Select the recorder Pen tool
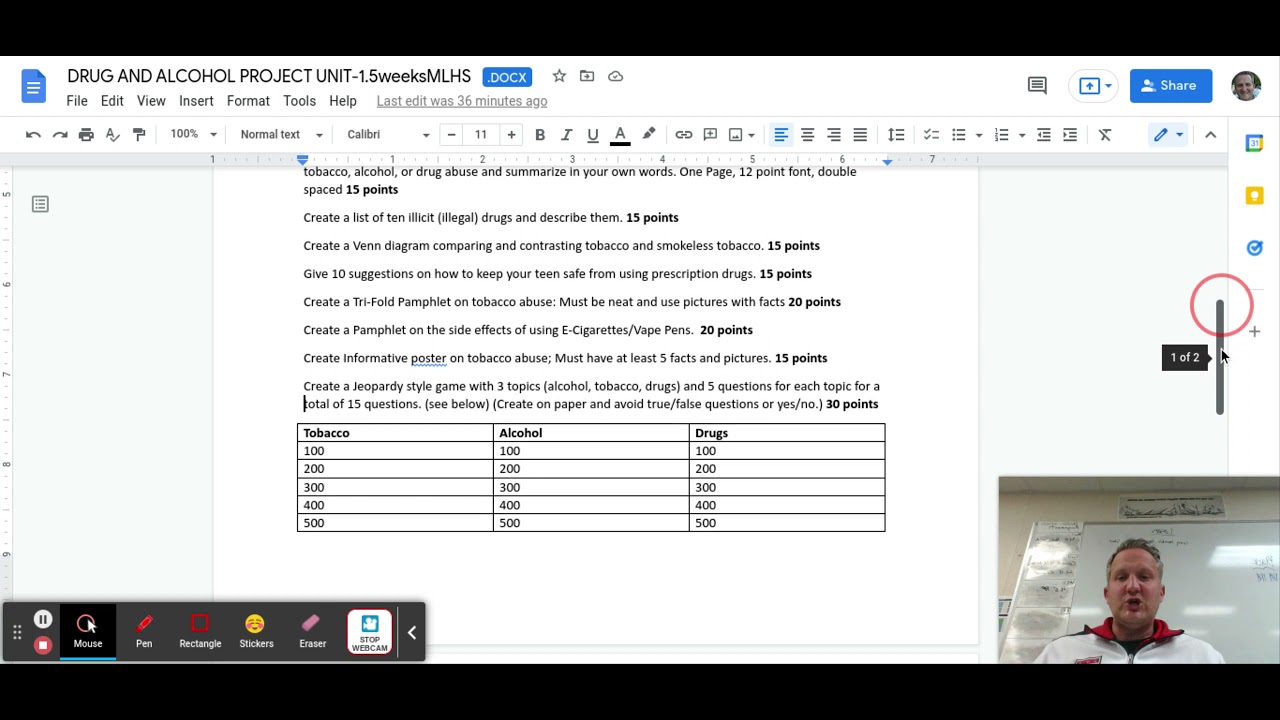This screenshot has height=720, width=1280. click(144, 632)
